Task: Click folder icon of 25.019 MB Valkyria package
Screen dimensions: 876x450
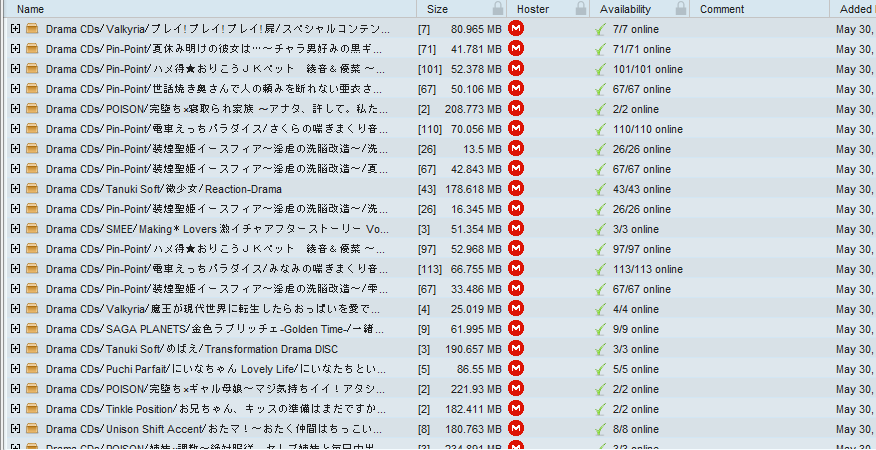Action: click(x=32, y=309)
